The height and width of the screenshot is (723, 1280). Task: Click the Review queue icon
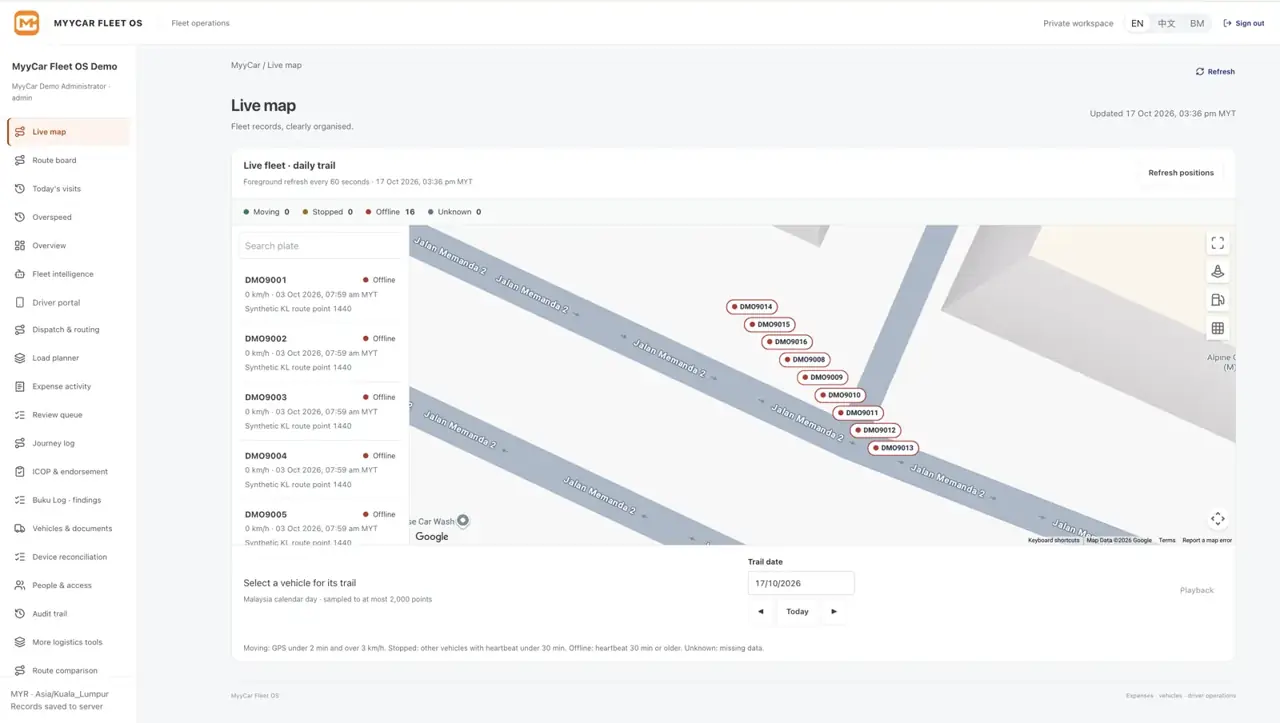[20, 415]
